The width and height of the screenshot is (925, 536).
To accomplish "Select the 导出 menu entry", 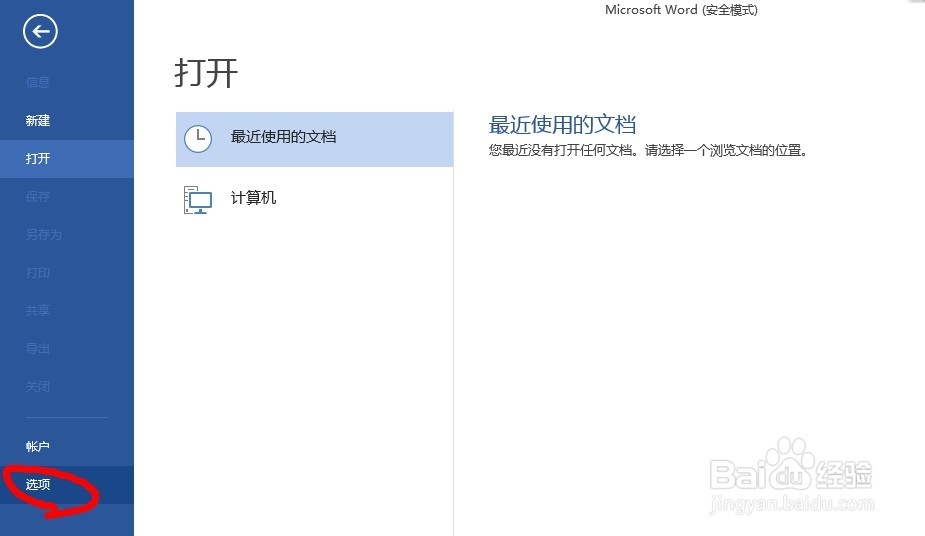I will [x=37, y=348].
